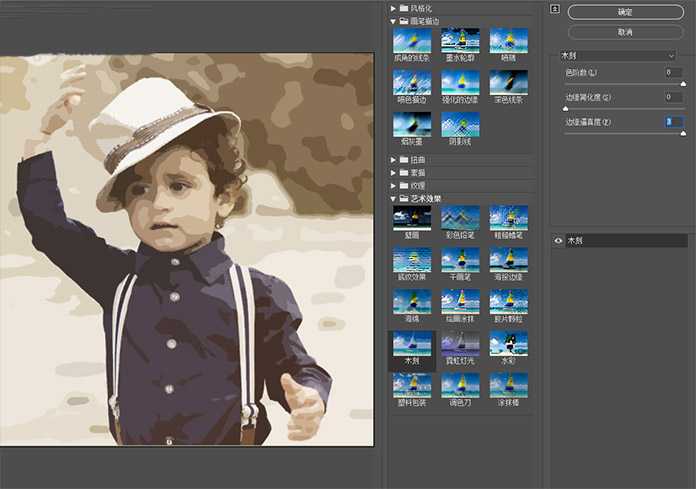Toggle eye visibility of 木刻 effect layer
The image size is (696, 489).
click(557, 241)
